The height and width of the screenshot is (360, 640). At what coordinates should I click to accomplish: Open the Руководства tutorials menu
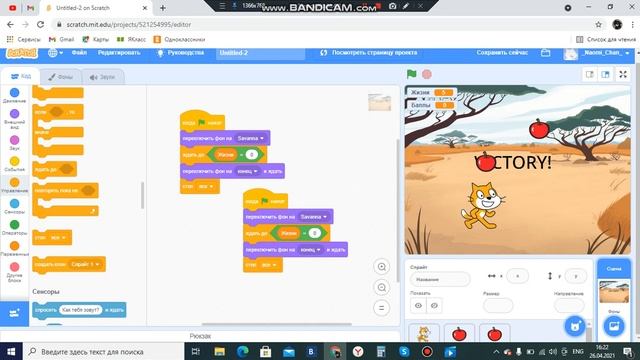[x=181, y=53]
